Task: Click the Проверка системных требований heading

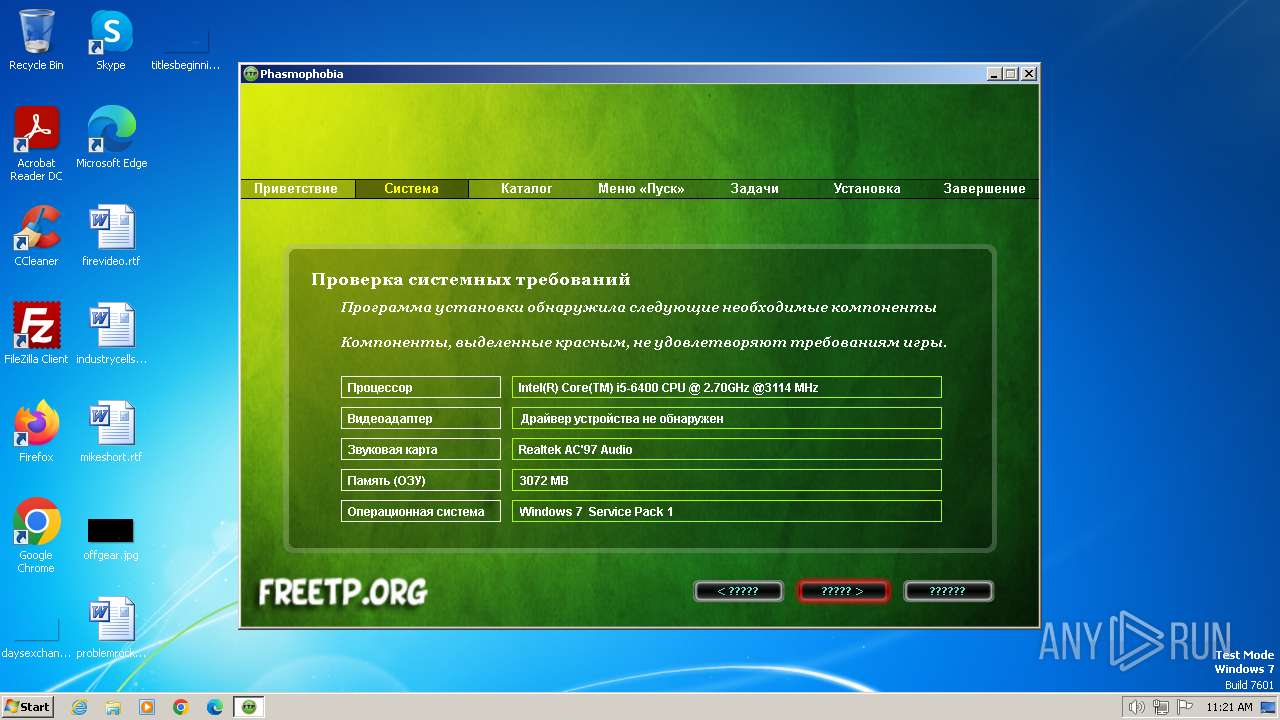Action: 471,280
